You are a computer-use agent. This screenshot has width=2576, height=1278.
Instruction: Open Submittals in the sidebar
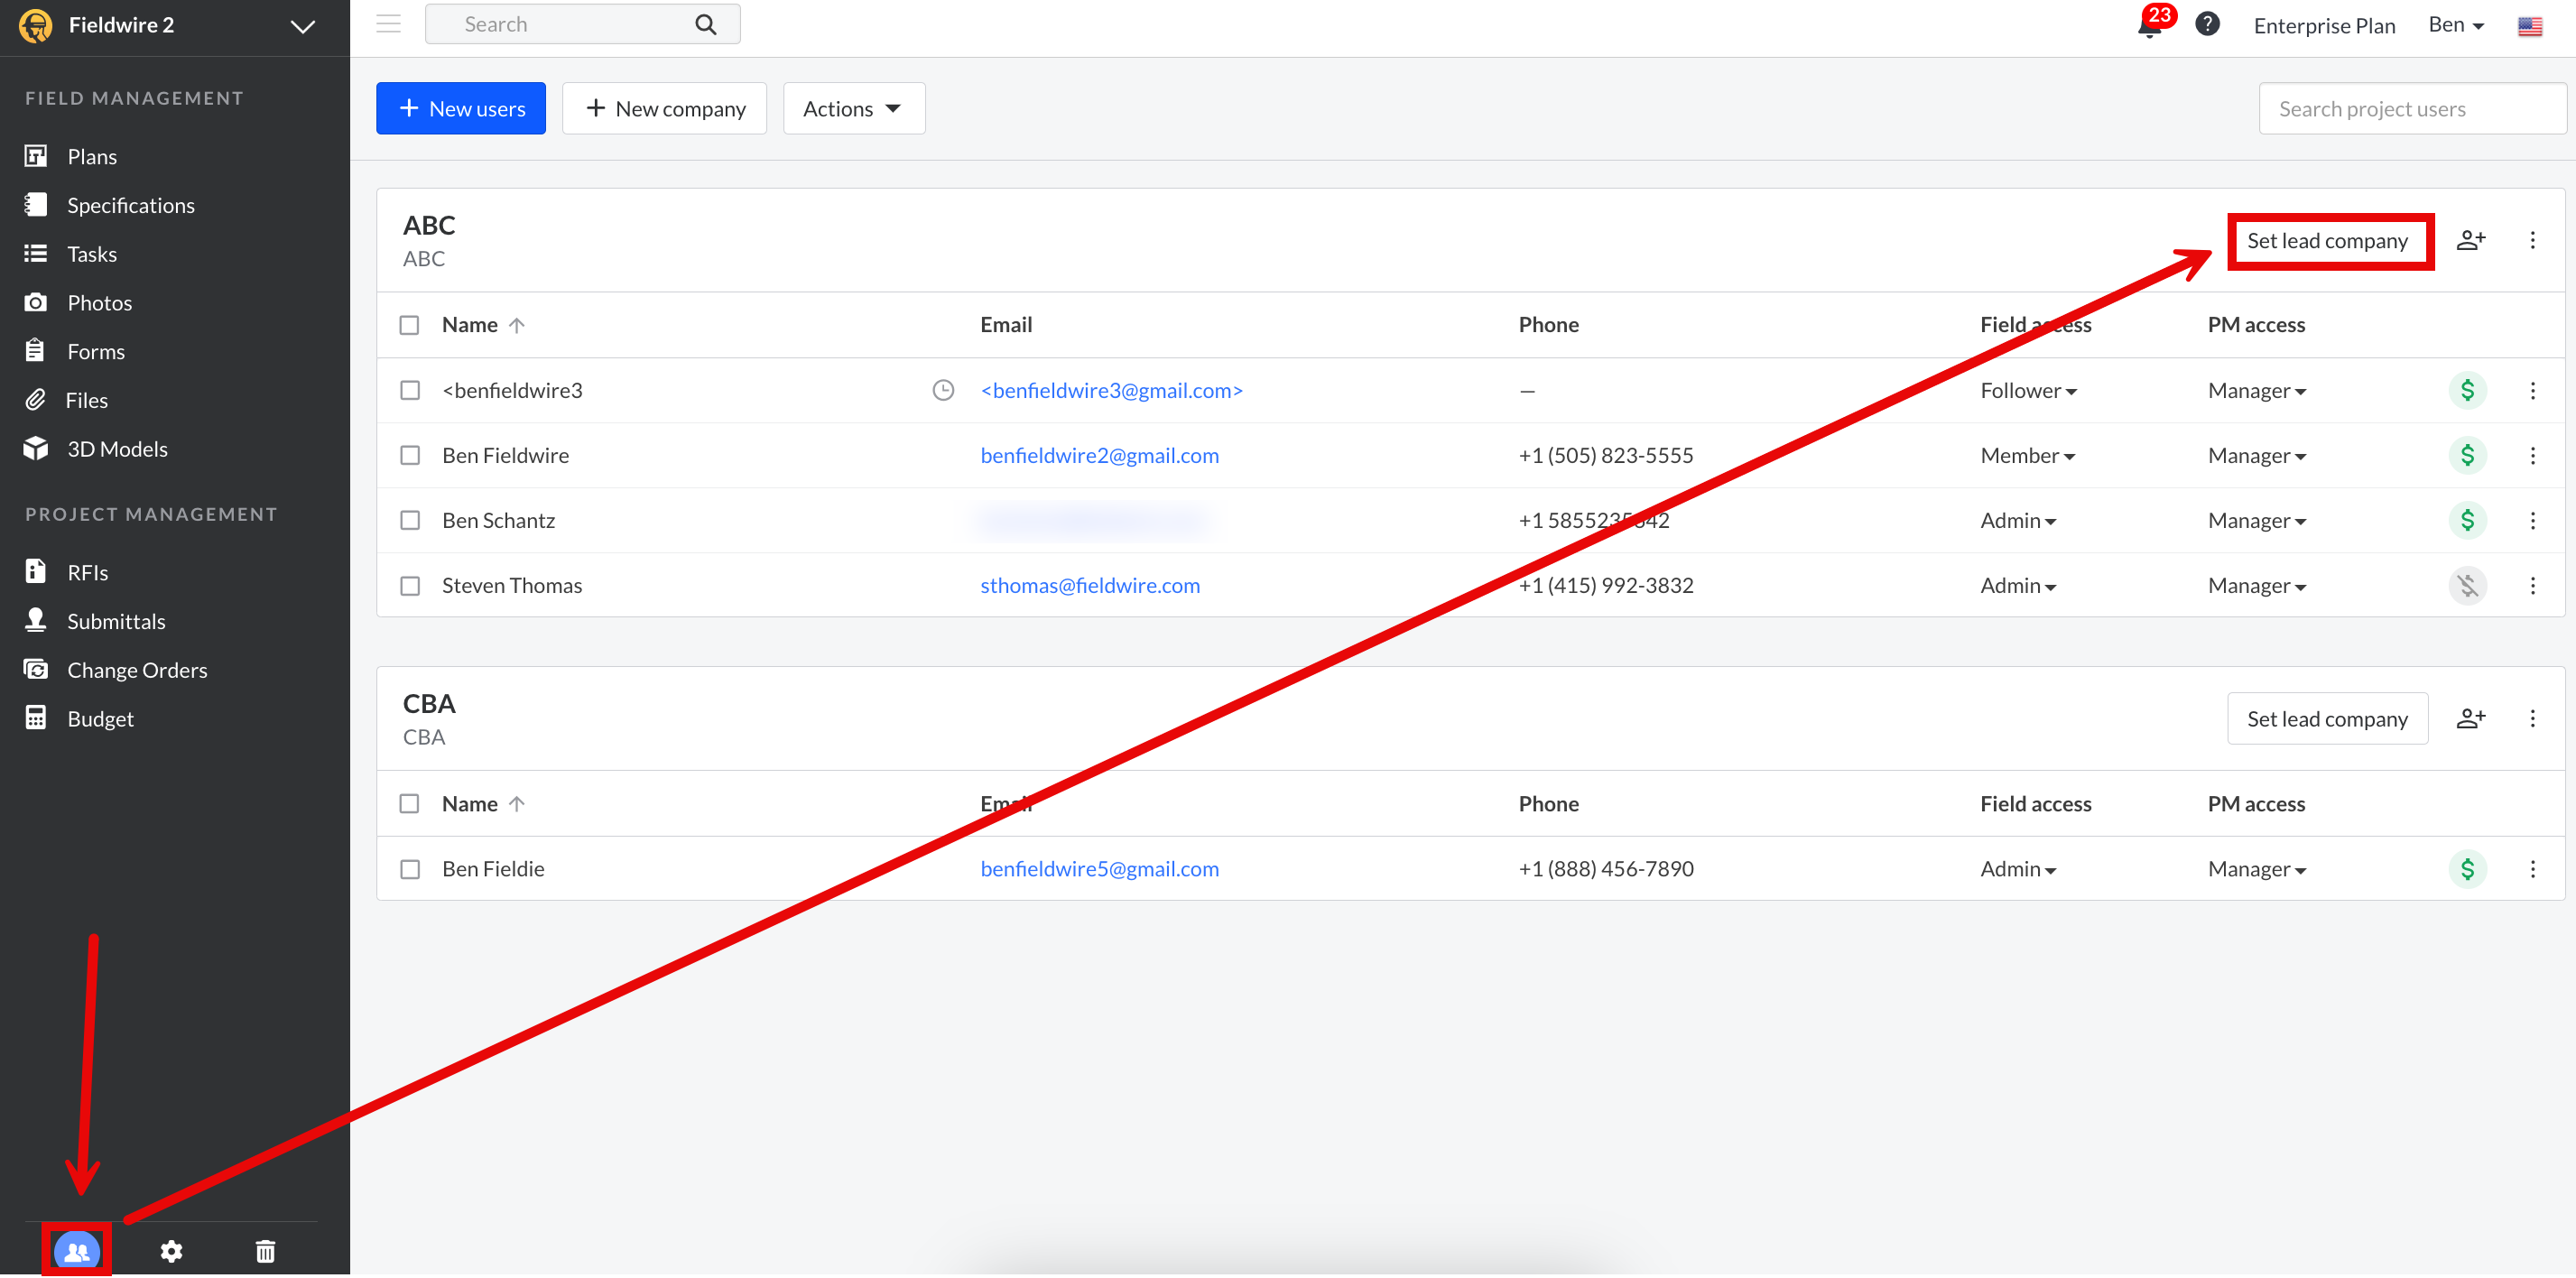(x=116, y=621)
